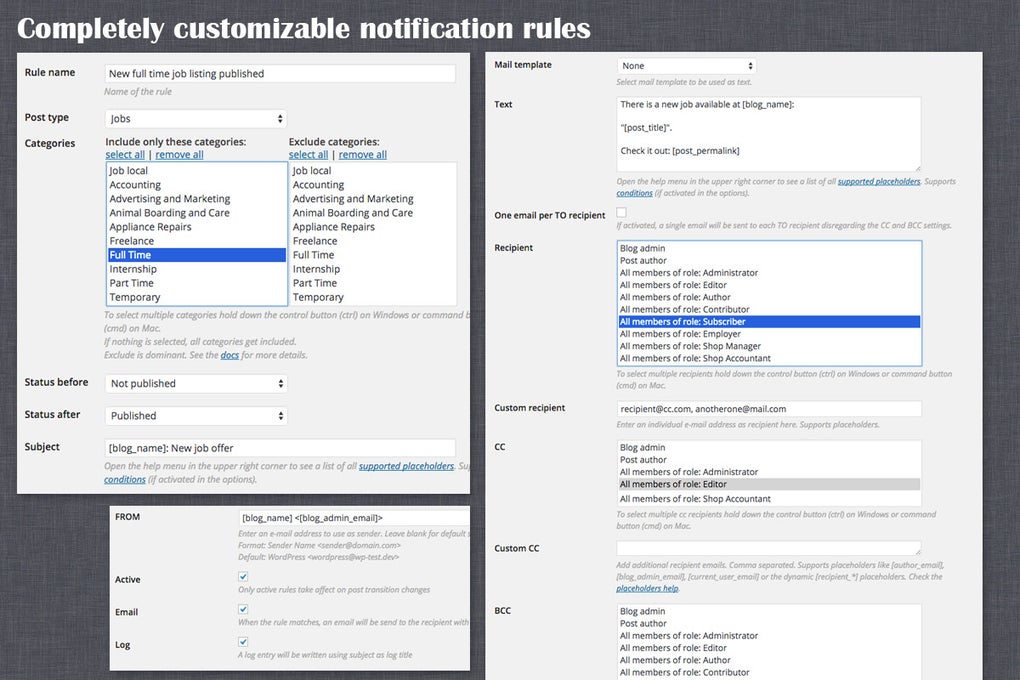Follow the supported placeholders link

click(405, 466)
